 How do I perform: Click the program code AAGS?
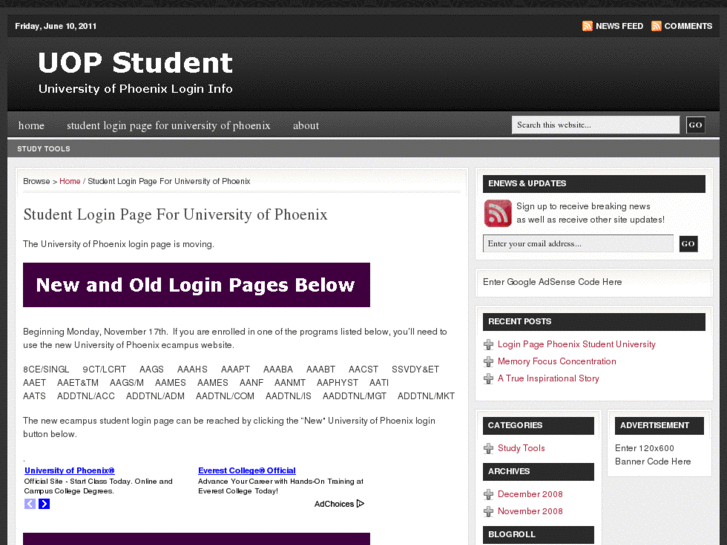152,370
